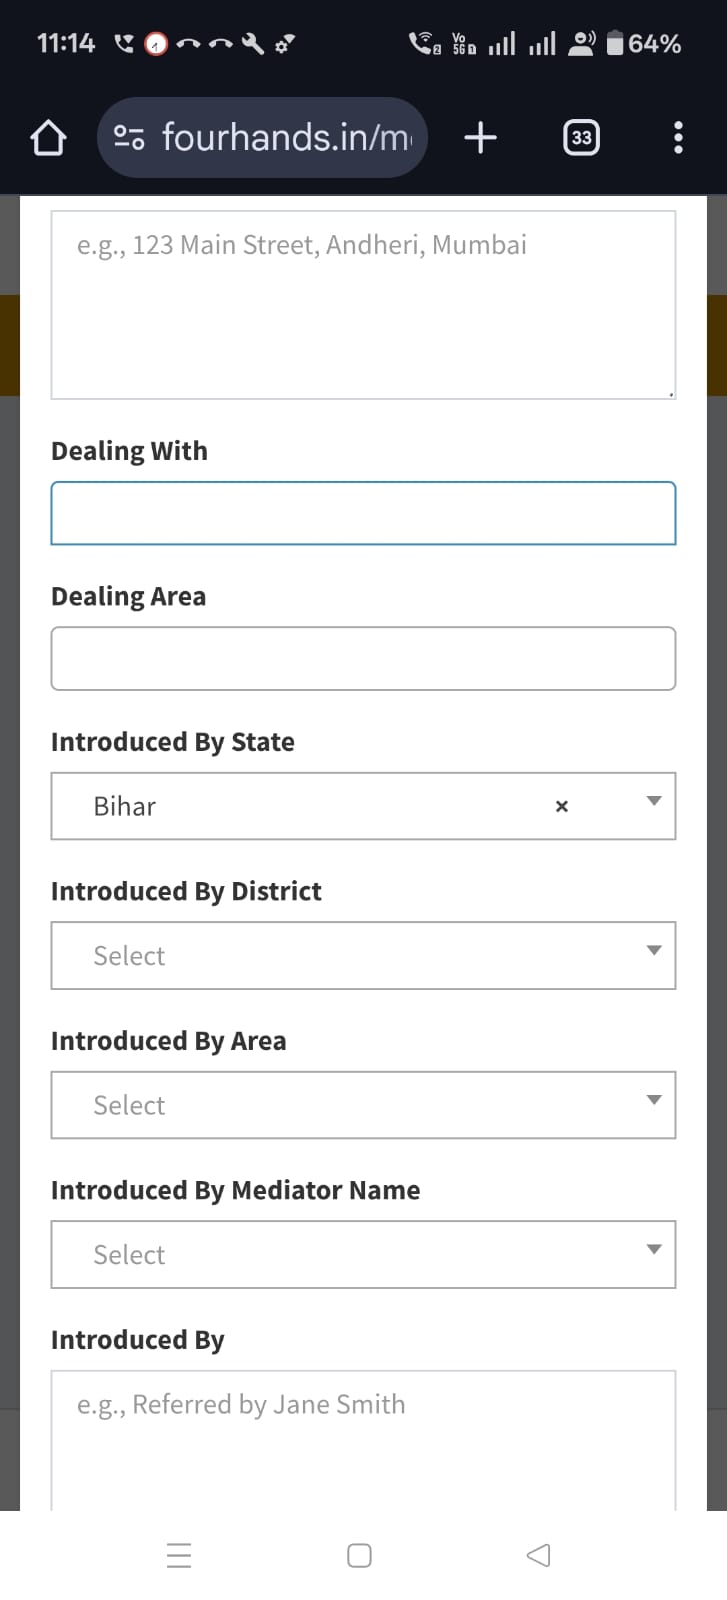
Task: Expand the Introduced By State dropdown
Action: (363, 806)
